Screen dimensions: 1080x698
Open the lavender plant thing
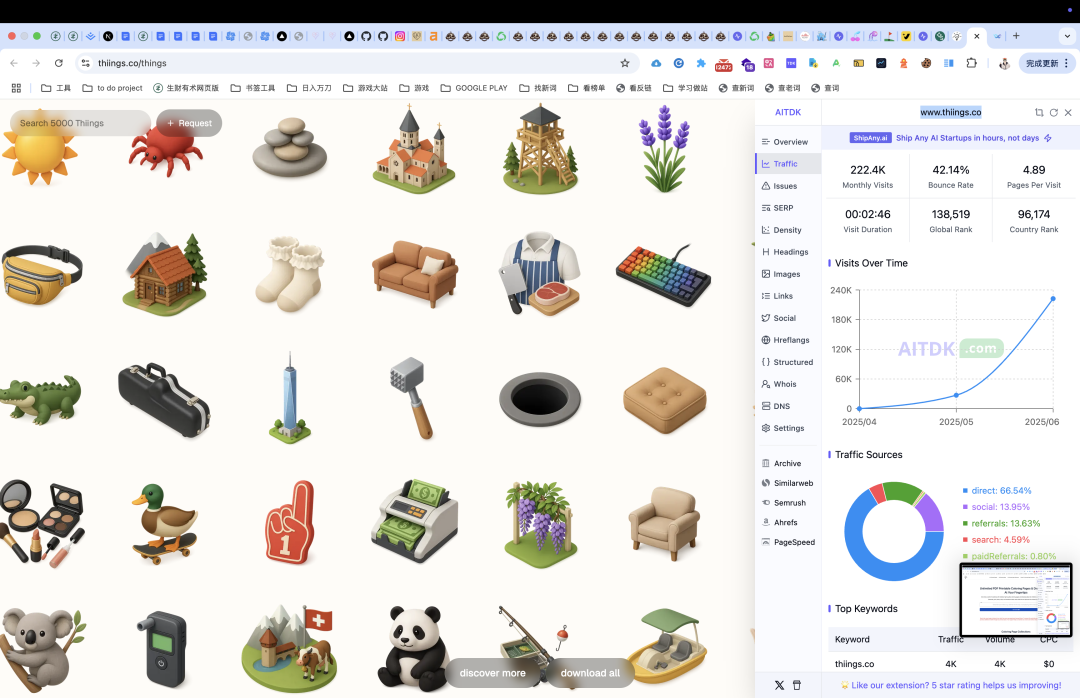click(x=664, y=149)
